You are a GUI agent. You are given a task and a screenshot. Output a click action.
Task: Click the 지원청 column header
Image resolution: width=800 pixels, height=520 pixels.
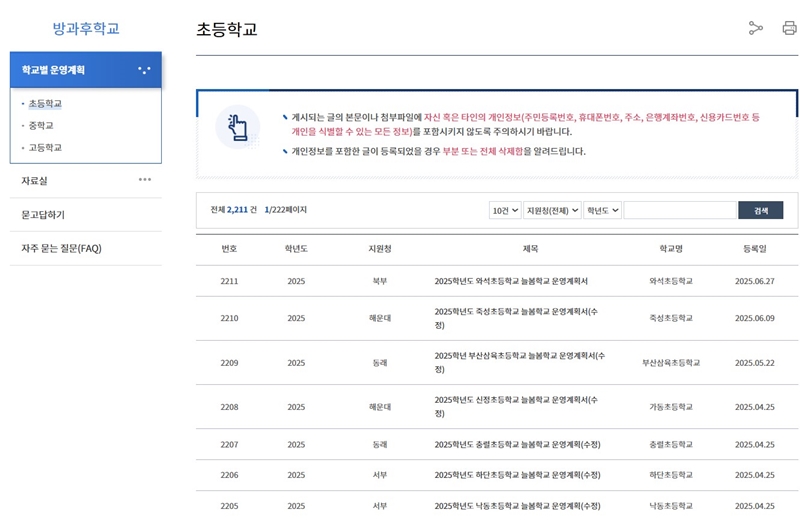(380, 249)
